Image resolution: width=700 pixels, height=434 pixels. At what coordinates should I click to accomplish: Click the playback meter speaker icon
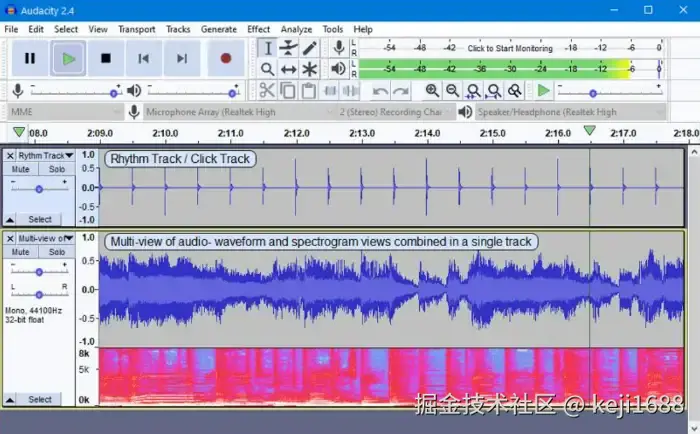pyautogui.click(x=339, y=69)
